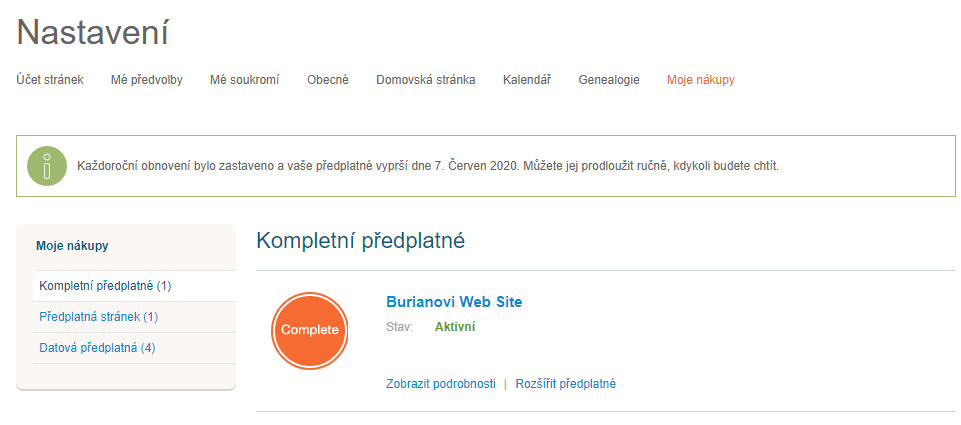Click the Moje nákupy sidebar heading
Image resolution: width=961 pixels, height=425 pixels.
72,245
